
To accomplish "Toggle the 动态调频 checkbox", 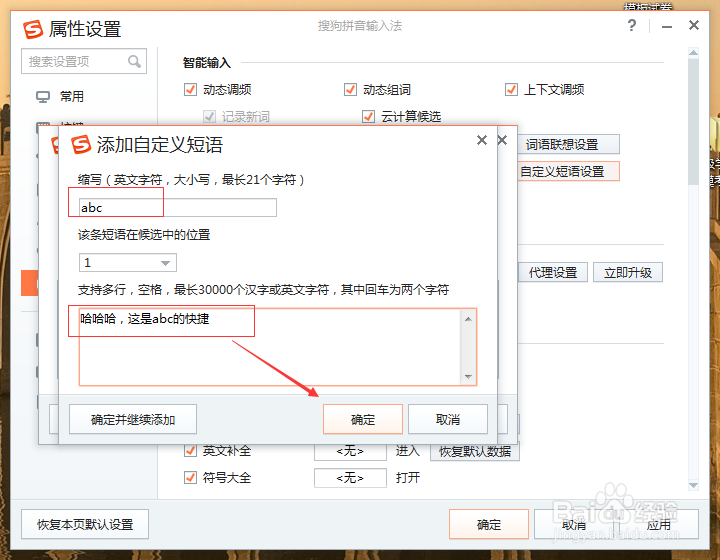I will click(190, 90).
